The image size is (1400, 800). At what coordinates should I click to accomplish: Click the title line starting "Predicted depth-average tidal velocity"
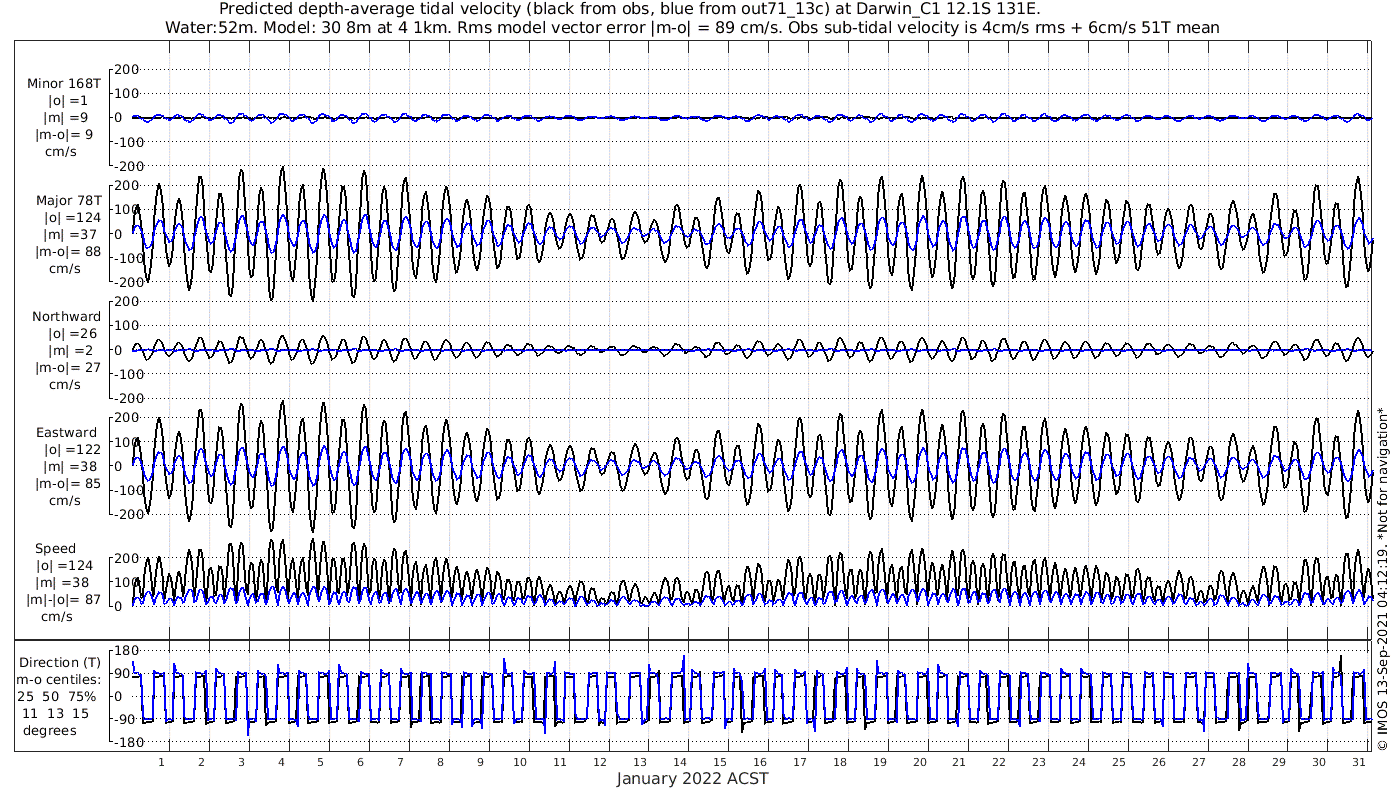tap(630, 10)
